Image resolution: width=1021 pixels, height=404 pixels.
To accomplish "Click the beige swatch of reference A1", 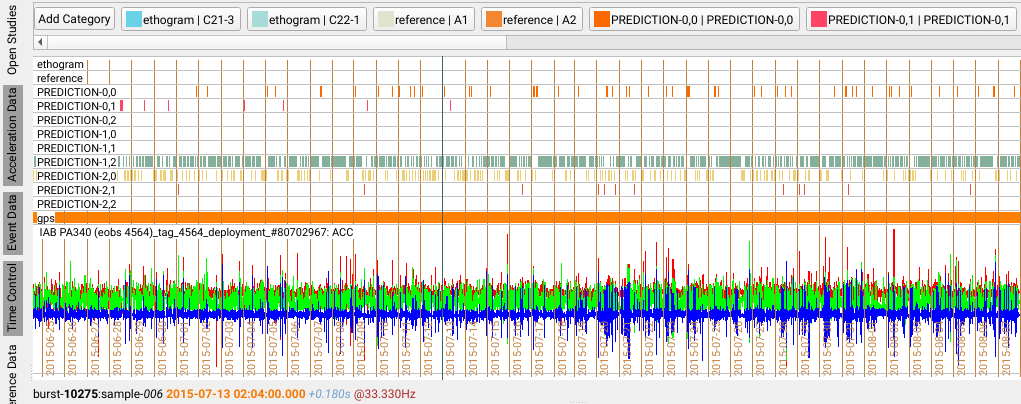I will 384,20.
